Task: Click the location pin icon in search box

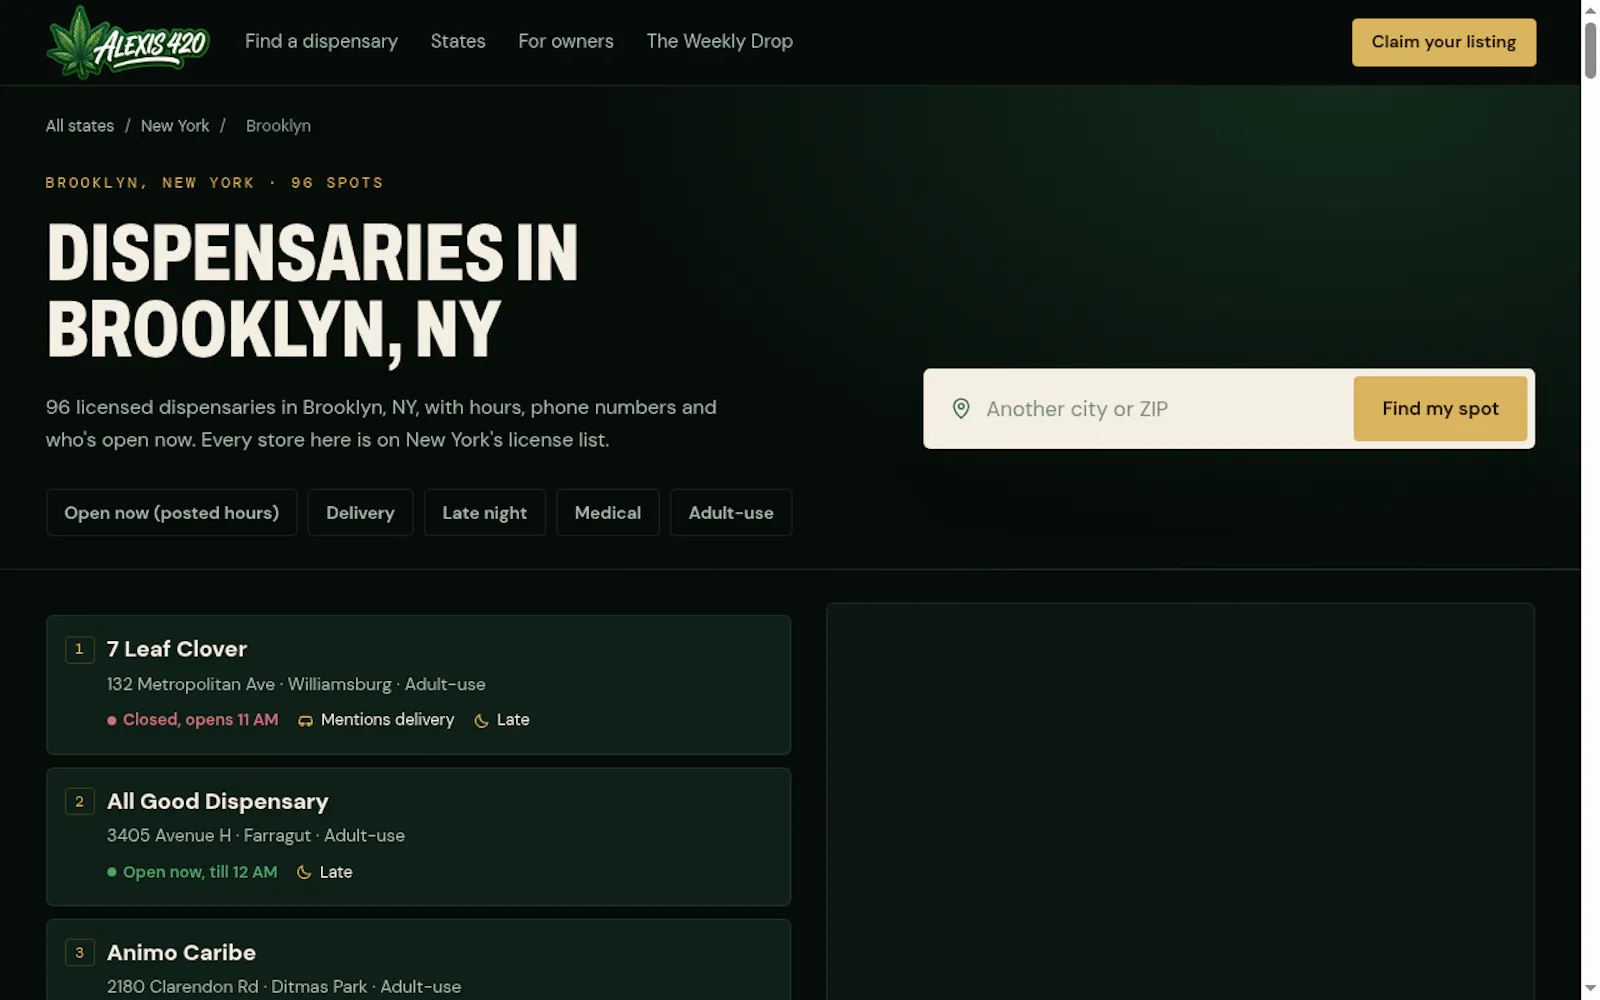Action: pyautogui.click(x=961, y=408)
